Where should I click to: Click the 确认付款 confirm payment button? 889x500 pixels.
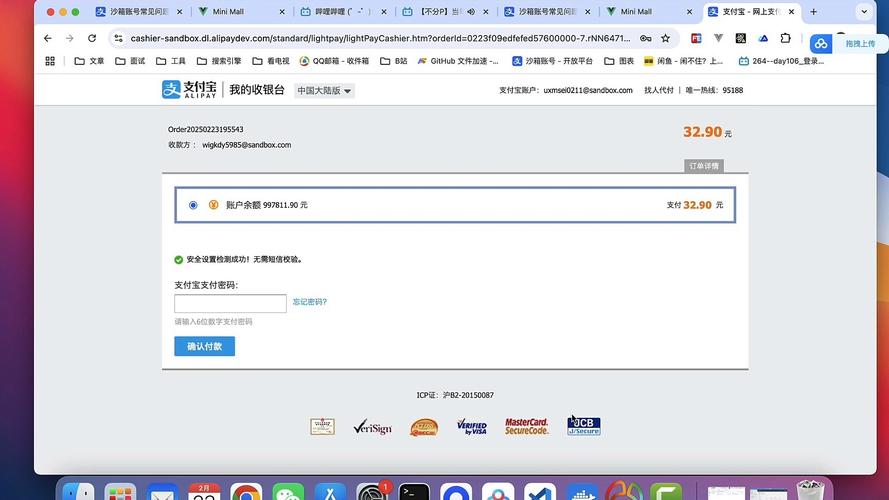[204, 346]
